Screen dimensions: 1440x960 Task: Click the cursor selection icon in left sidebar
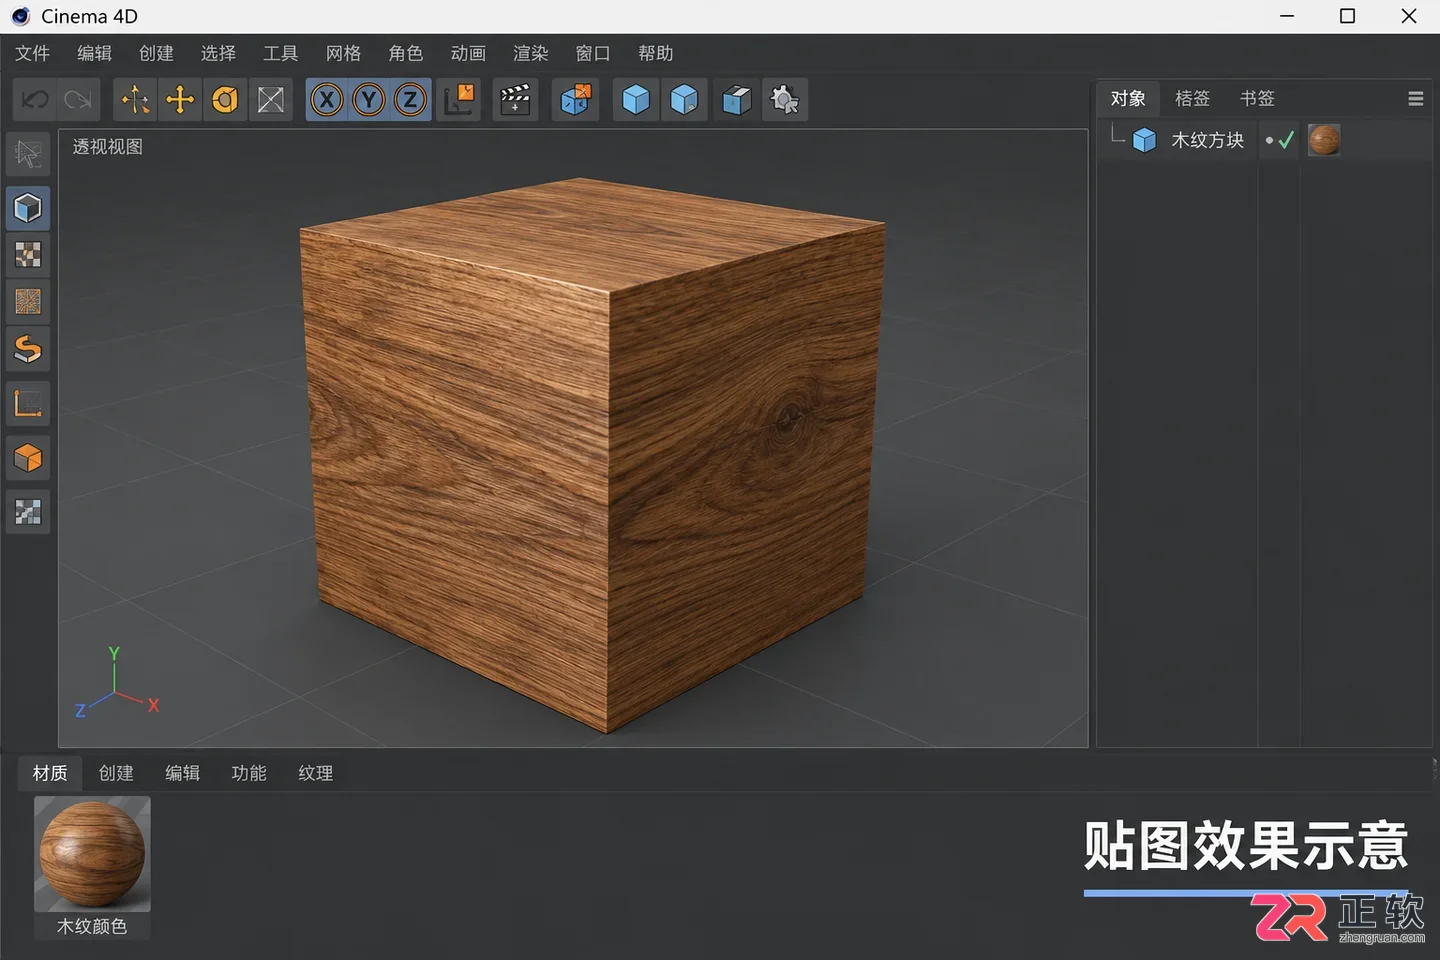pos(28,154)
